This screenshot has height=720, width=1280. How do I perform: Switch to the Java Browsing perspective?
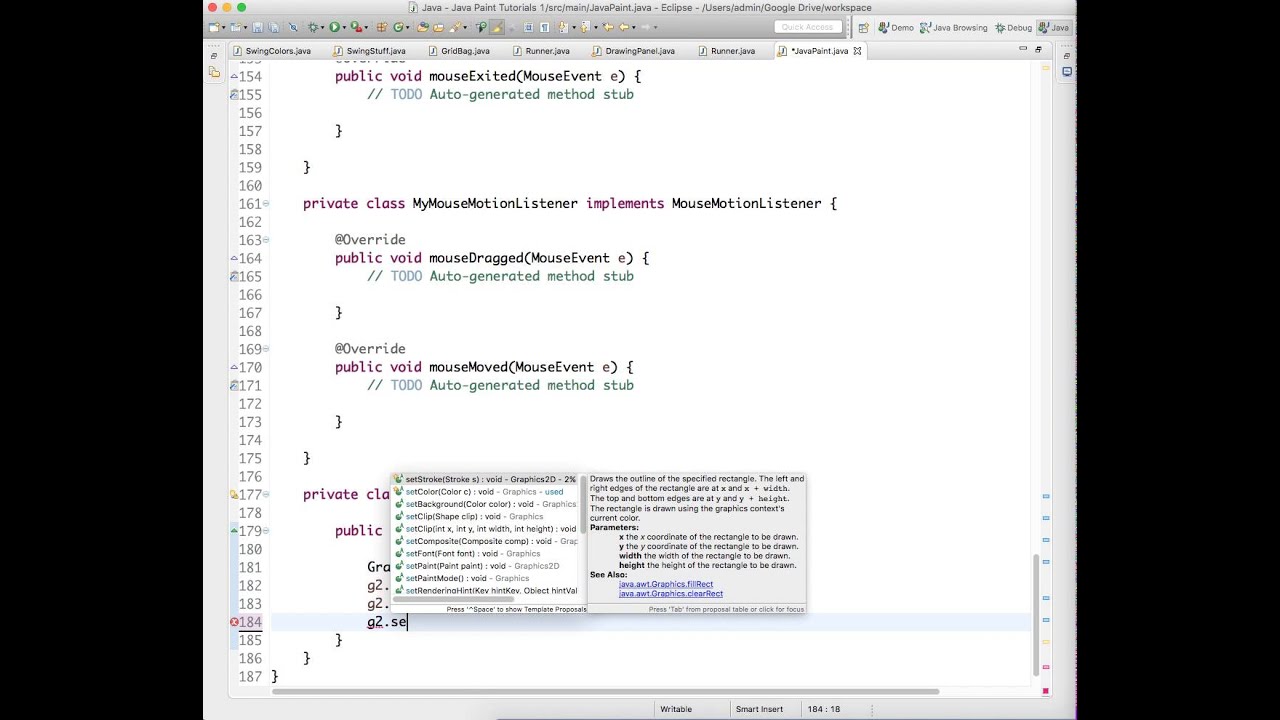click(x=954, y=27)
